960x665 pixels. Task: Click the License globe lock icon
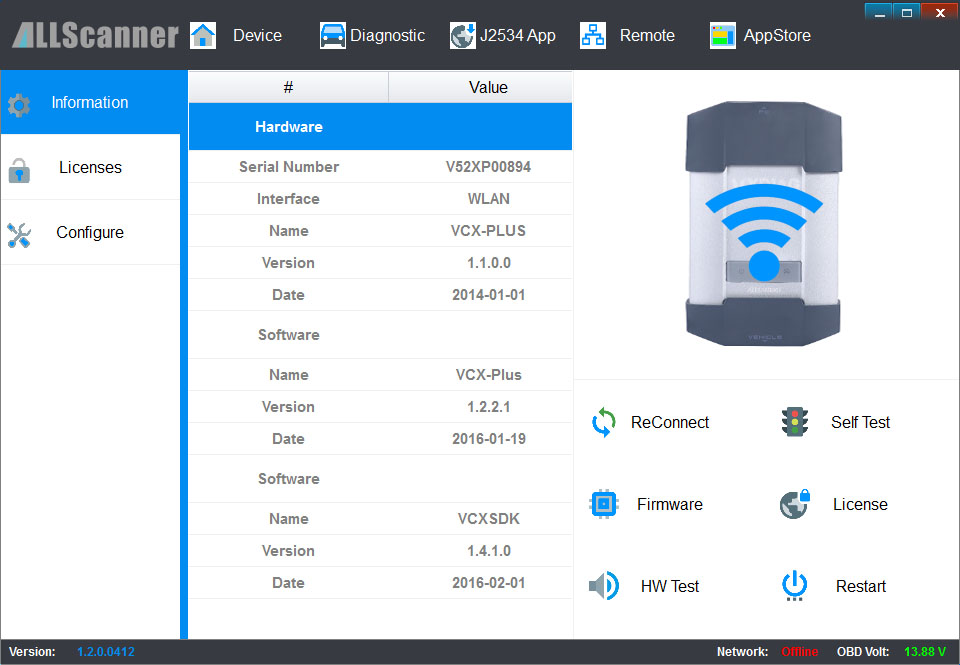pos(795,504)
